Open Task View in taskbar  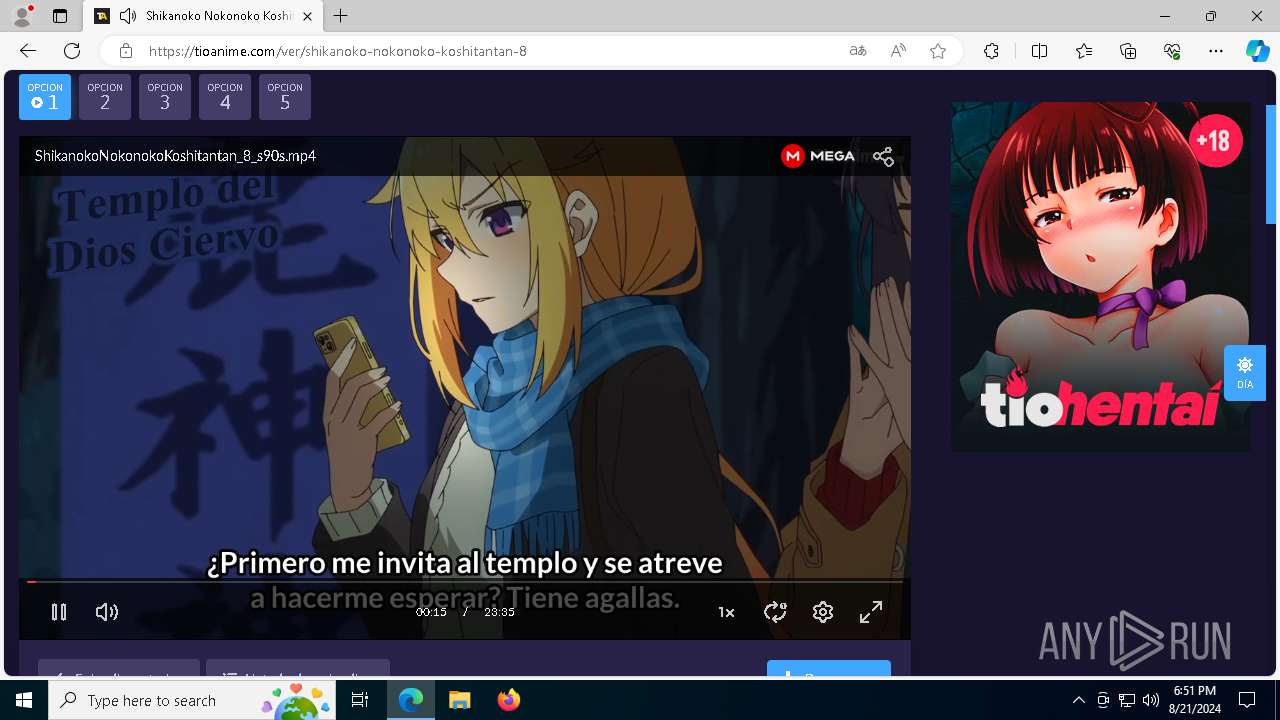(x=360, y=700)
